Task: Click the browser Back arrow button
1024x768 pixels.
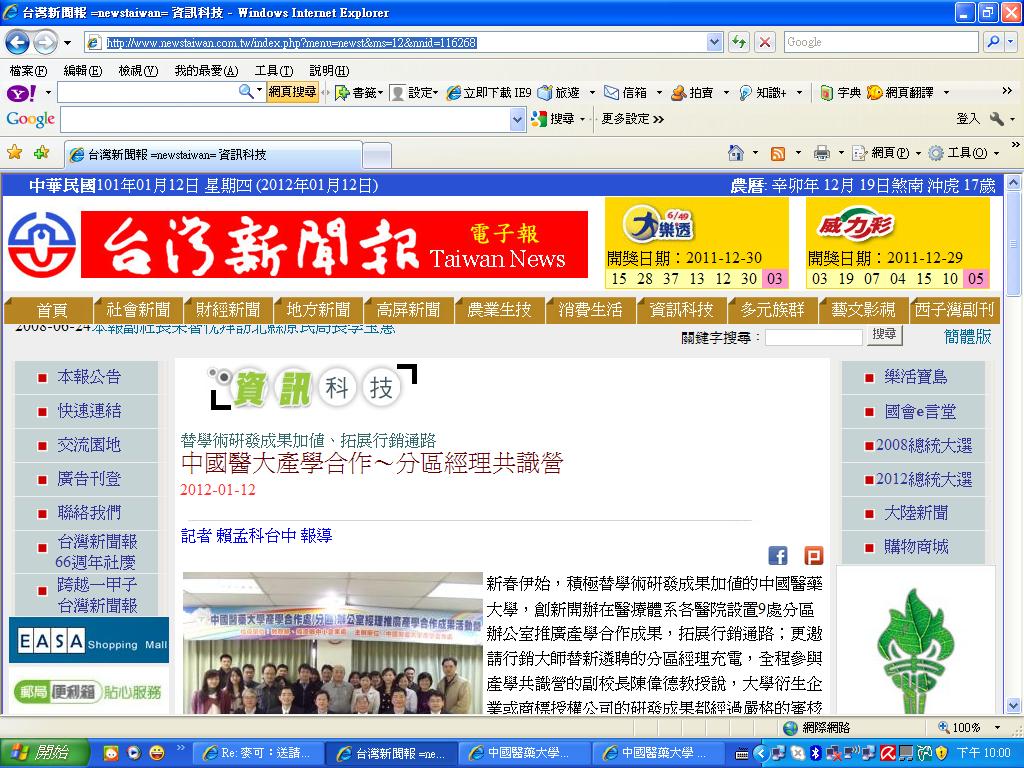Action: point(18,42)
